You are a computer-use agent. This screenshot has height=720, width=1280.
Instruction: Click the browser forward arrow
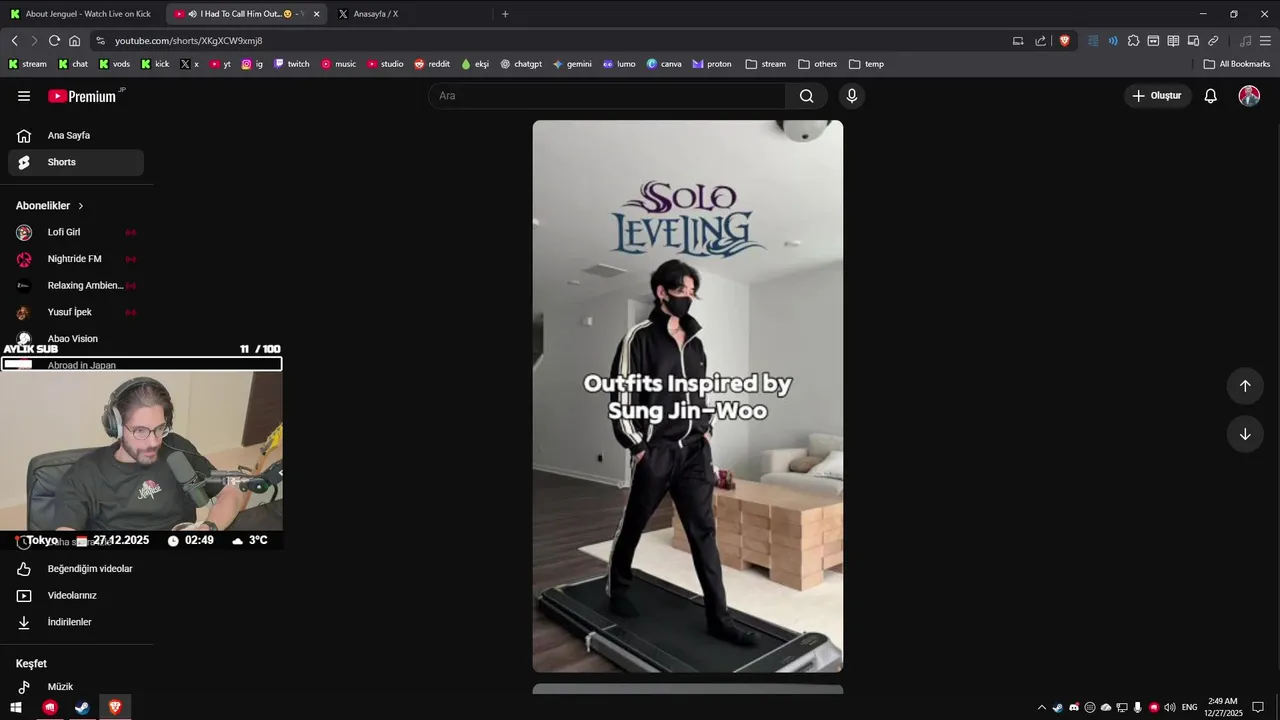pos(34,41)
